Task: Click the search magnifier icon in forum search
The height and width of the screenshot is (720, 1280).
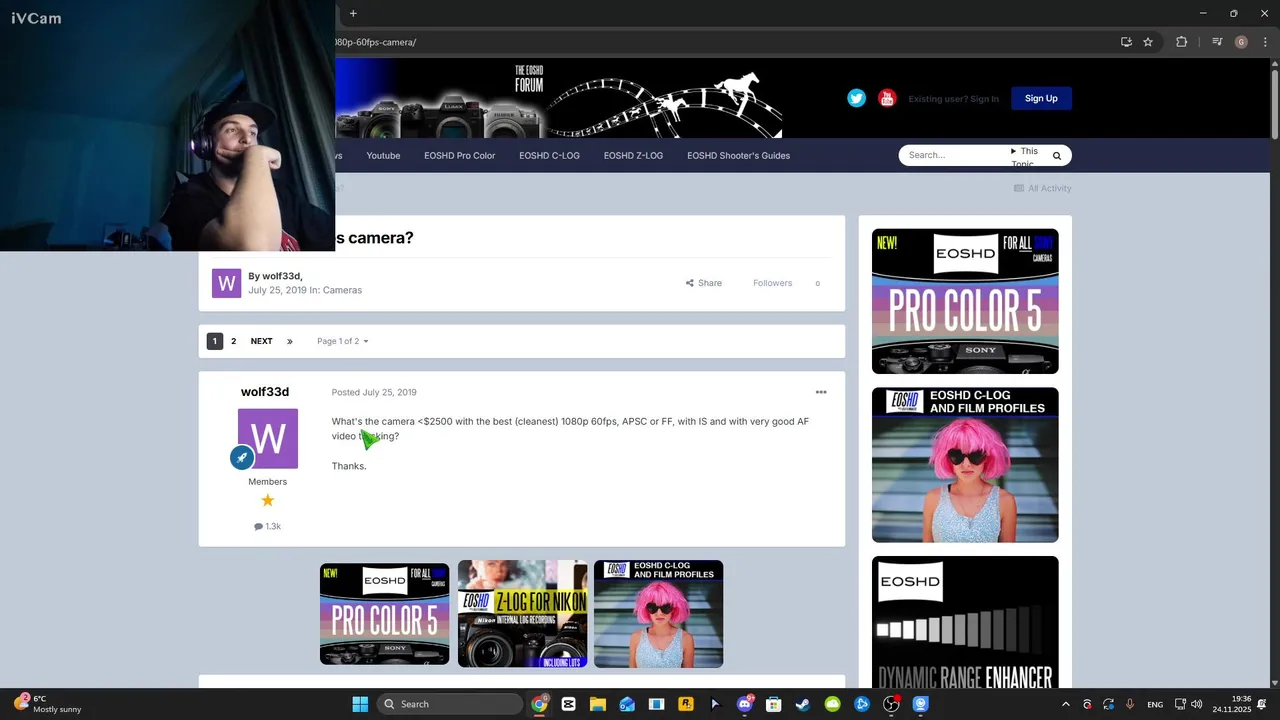Action: point(1056,156)
